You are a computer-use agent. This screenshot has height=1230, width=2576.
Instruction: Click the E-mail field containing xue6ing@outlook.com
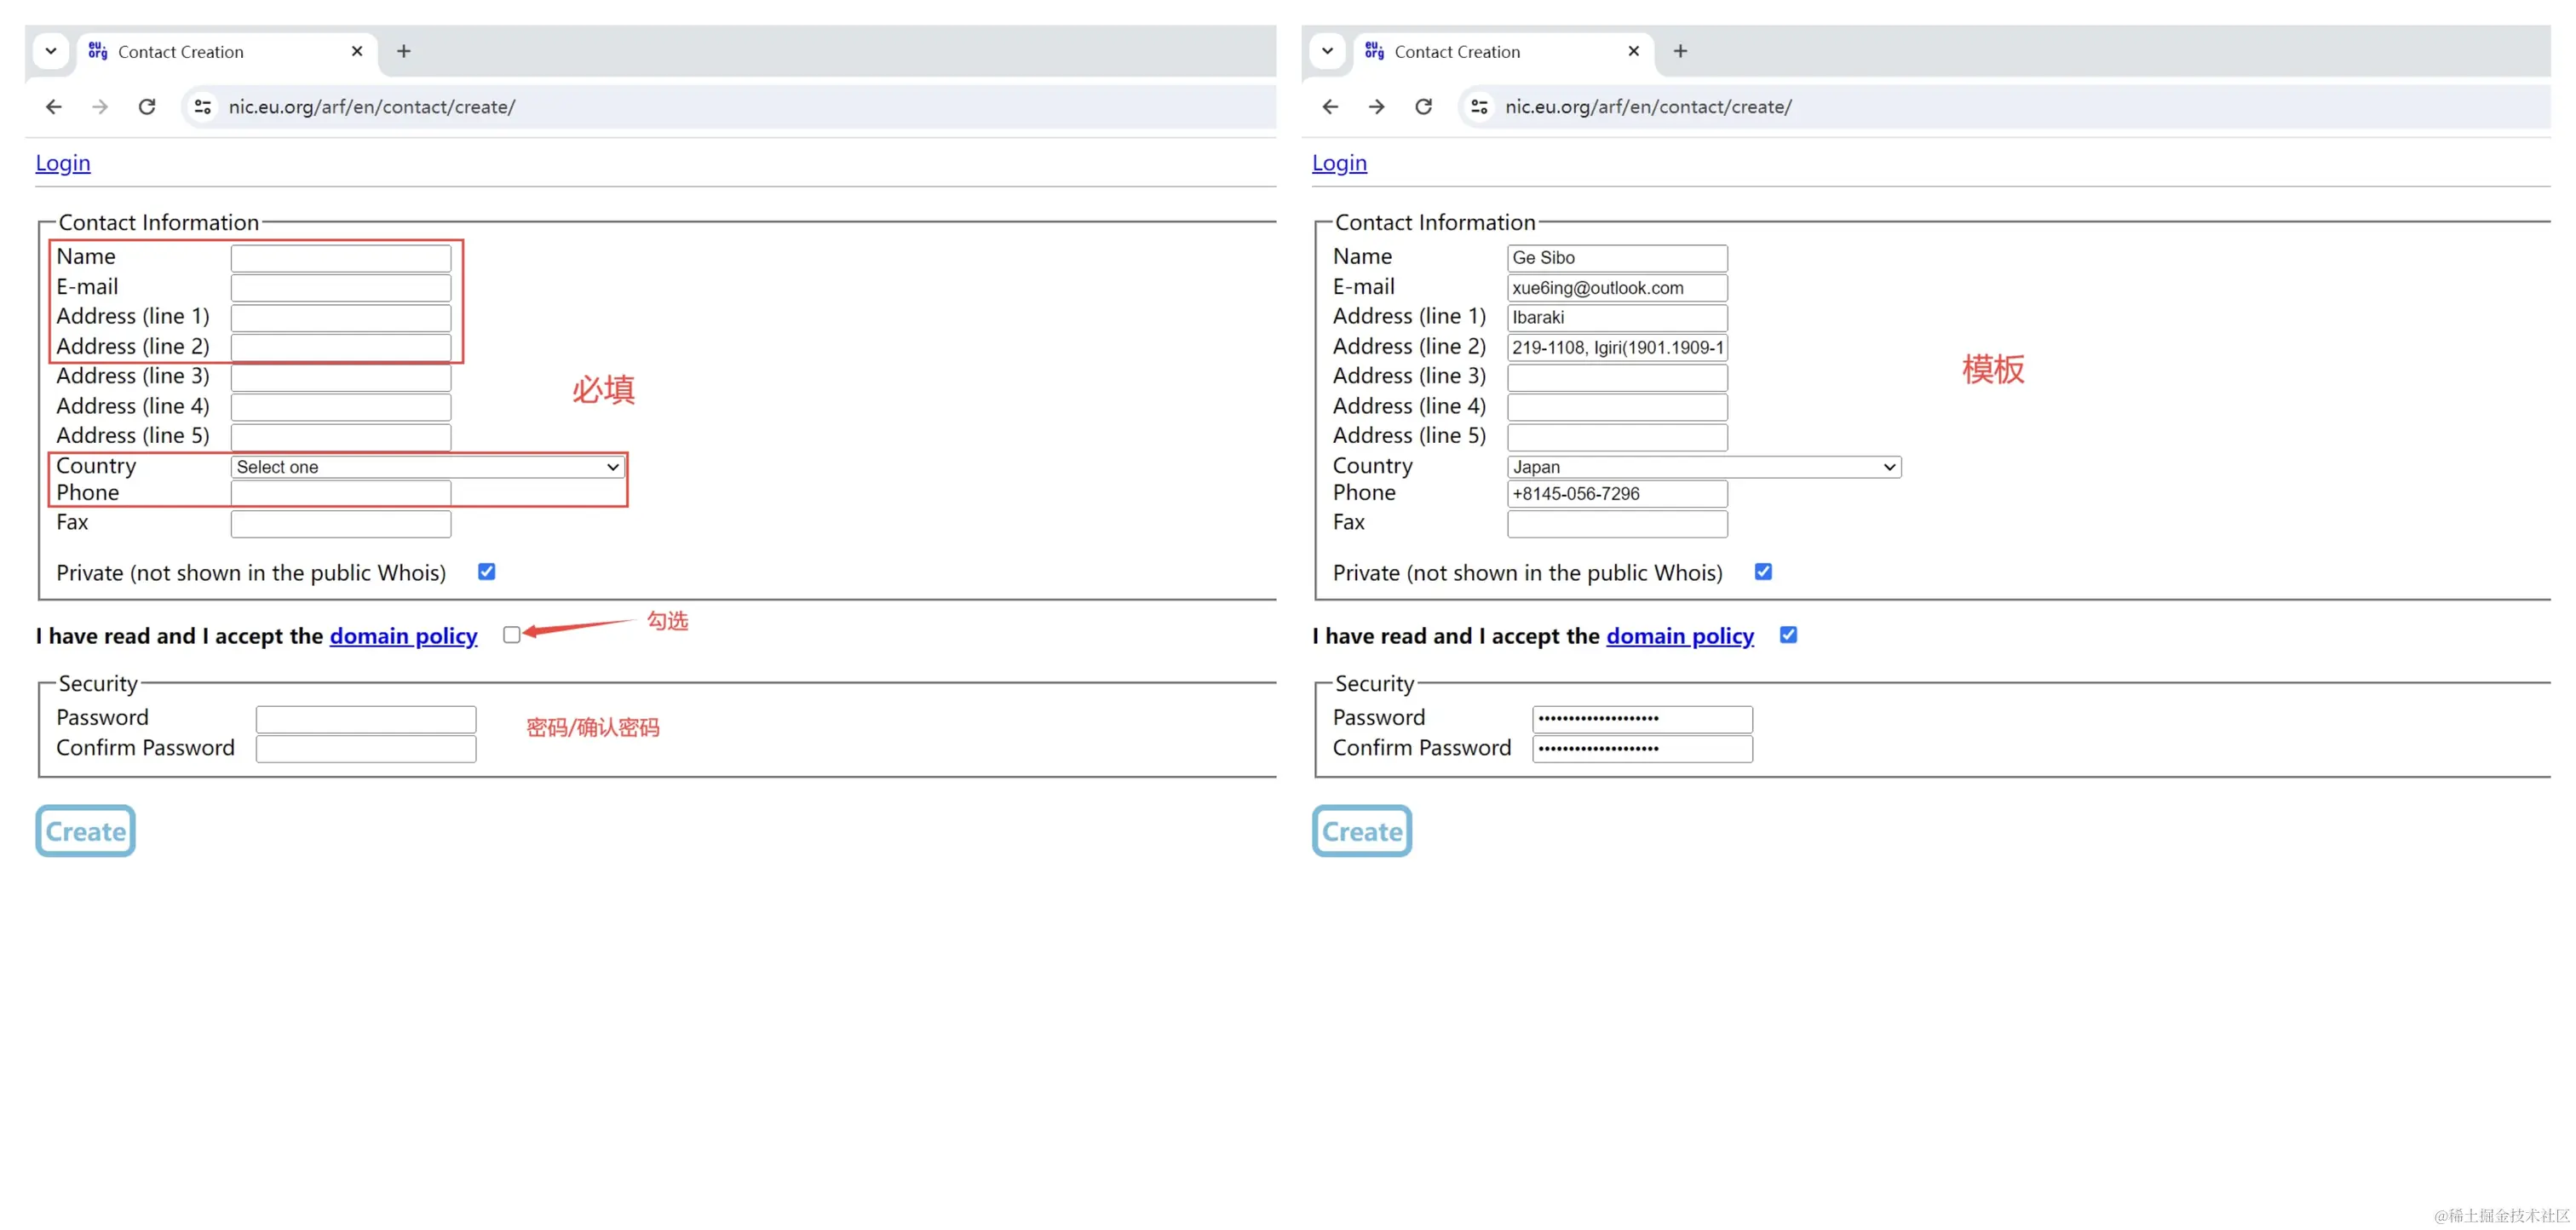point(1616,288)
